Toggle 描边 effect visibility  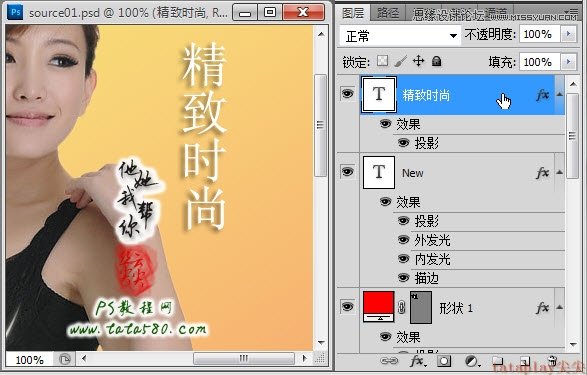[403, 278]
